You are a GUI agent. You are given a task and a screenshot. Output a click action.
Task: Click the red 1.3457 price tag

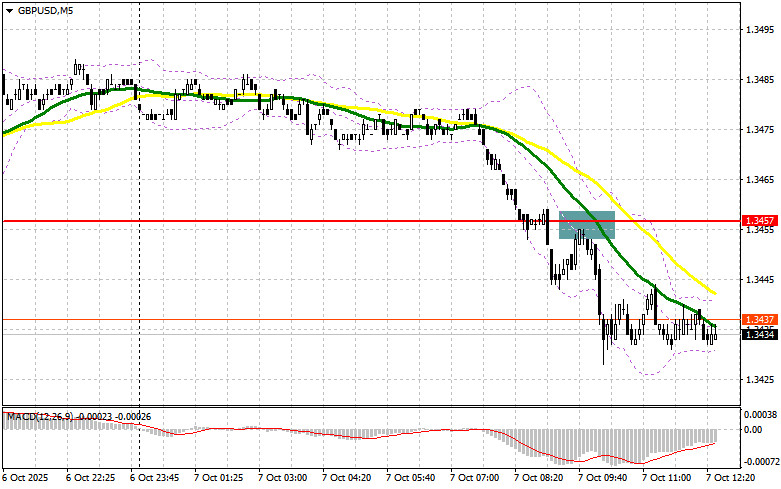click(x=759, y=221)
